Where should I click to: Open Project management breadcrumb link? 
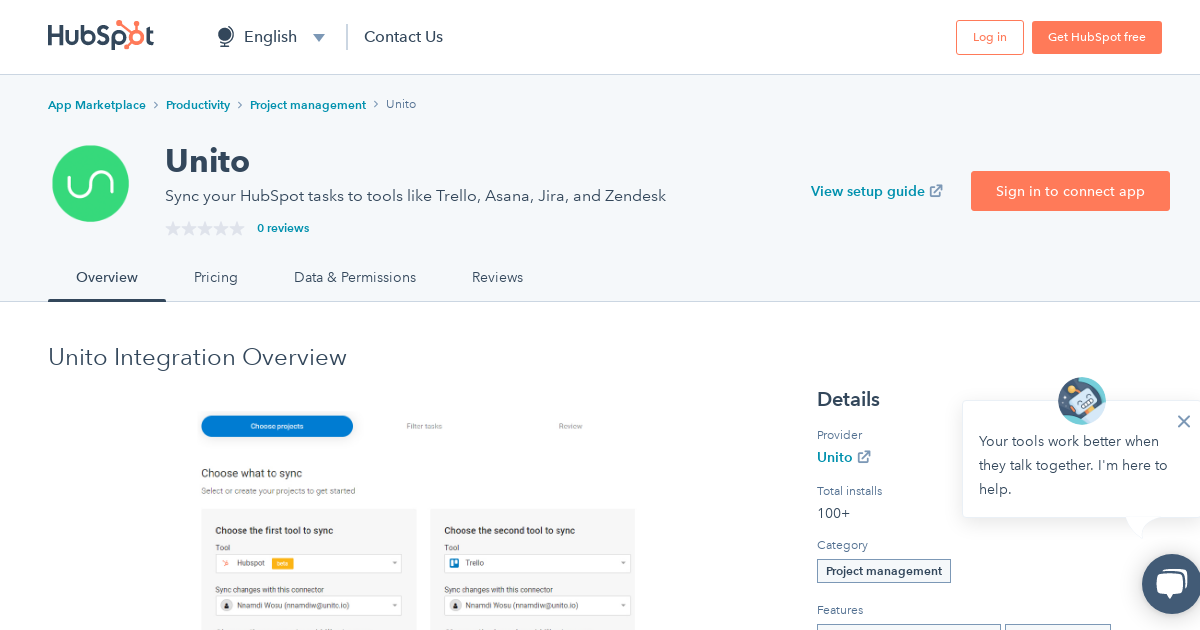point(308,105)
